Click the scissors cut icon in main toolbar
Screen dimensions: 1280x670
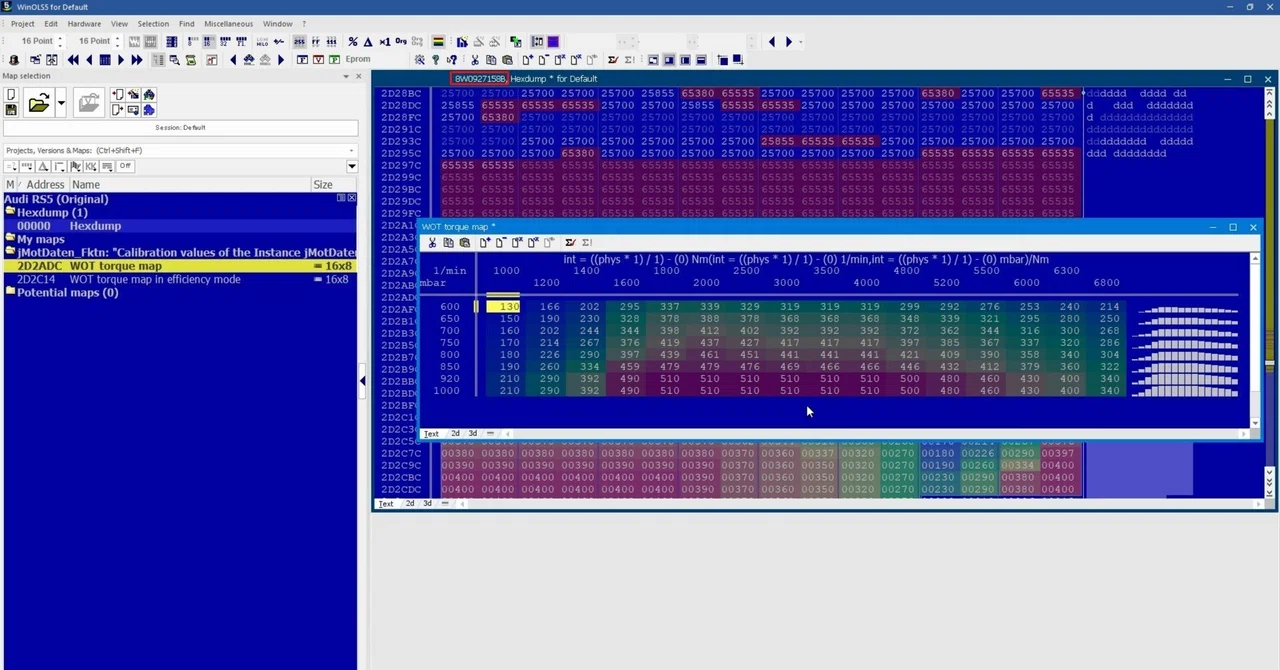[x=475, y=60]
